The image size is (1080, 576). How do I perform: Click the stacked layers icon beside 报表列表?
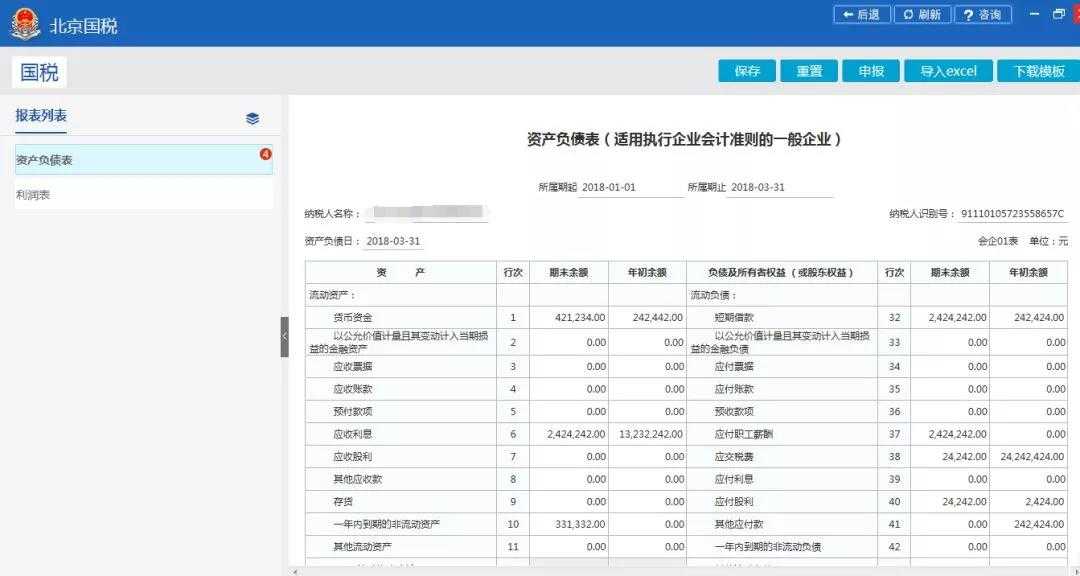(252, 117)
